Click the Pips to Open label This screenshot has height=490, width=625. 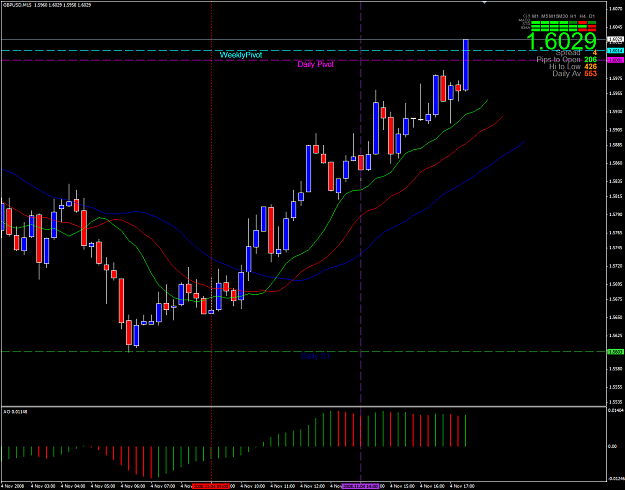point(558,60)
